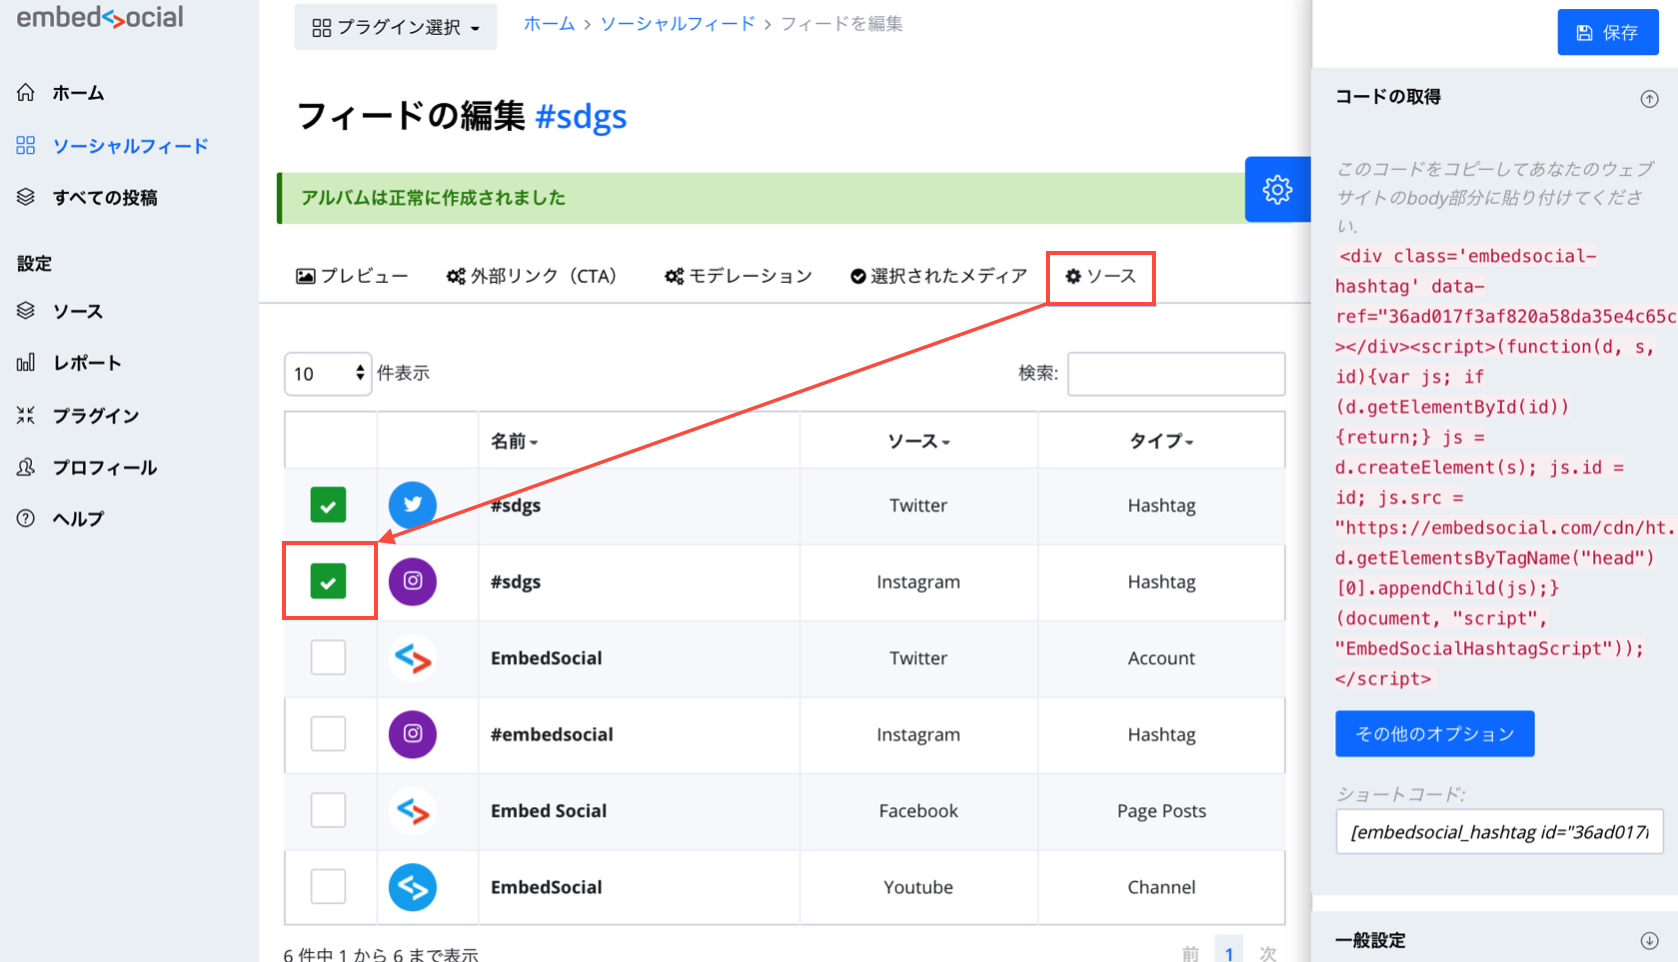Click the blue gear settings button
Screen dimensions: 1678x962
(1277, 189)
